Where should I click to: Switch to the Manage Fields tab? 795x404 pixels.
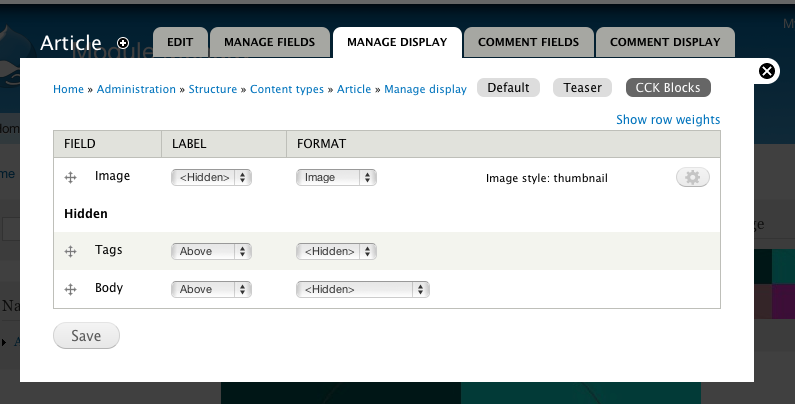point(269,42)
